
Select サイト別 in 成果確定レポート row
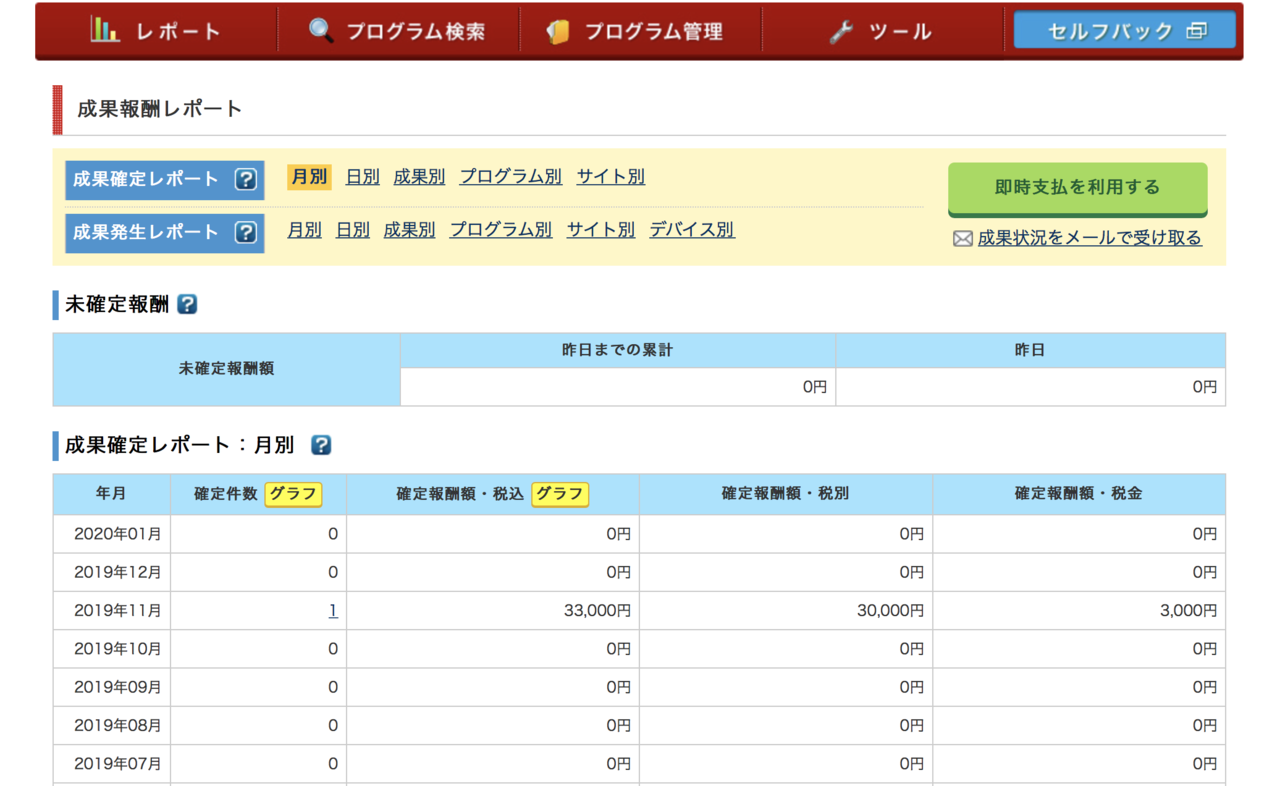pos(611,177)
